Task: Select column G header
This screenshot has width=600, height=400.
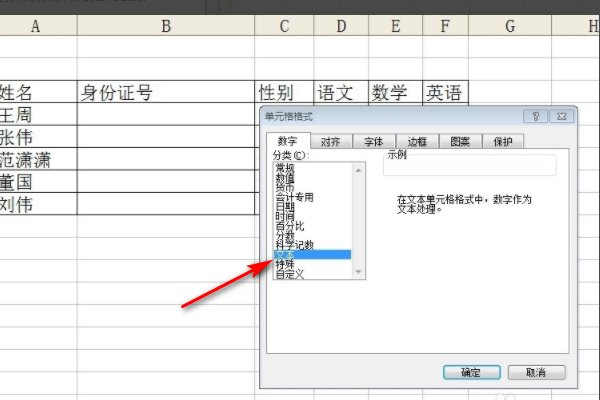Action: point(510,26)
